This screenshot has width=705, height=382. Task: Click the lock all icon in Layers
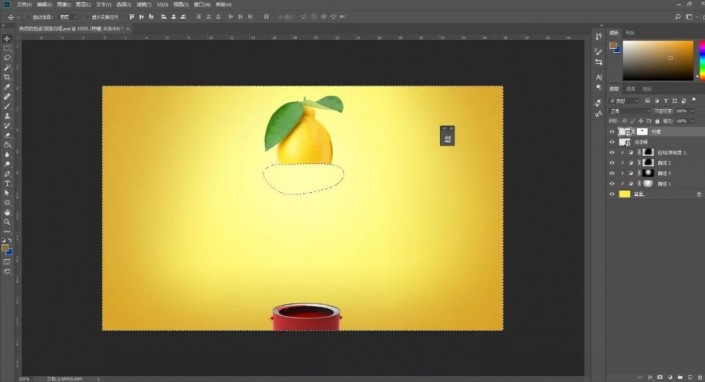click(x=657, y=121)
